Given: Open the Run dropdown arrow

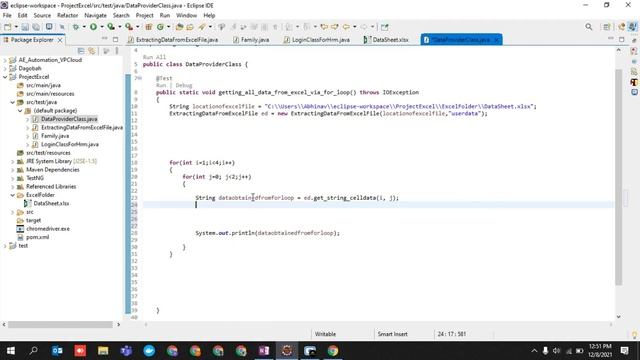Looking at the screenshot, I should click(102, 27).
